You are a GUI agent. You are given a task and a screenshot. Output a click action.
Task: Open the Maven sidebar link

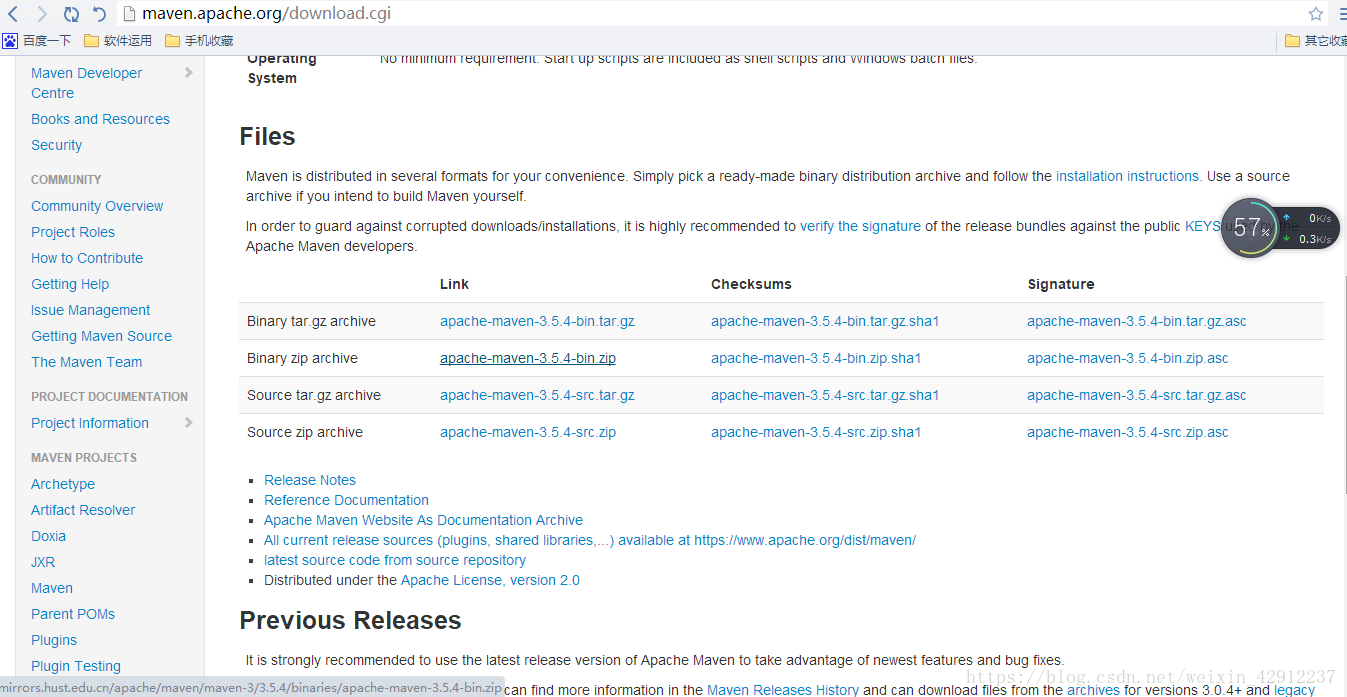pos(52,588)
